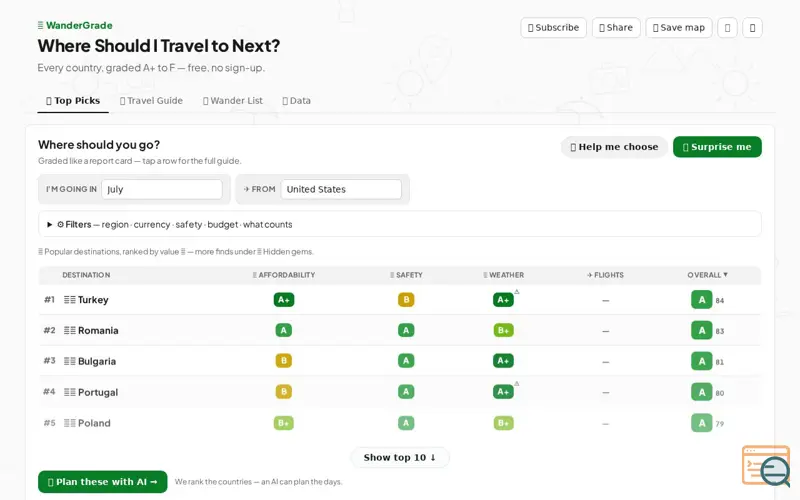Click Portugal's A+ weather grade badge
800x500 pixels.
(503, 392)
